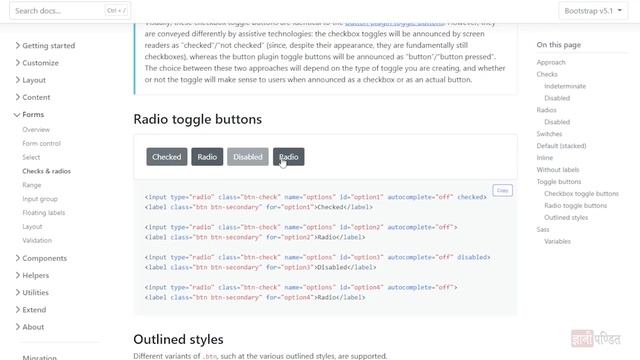The height and width of the screenshot is (360, 640).
Task: Collapse the Forms section
Action: [29, 115]
